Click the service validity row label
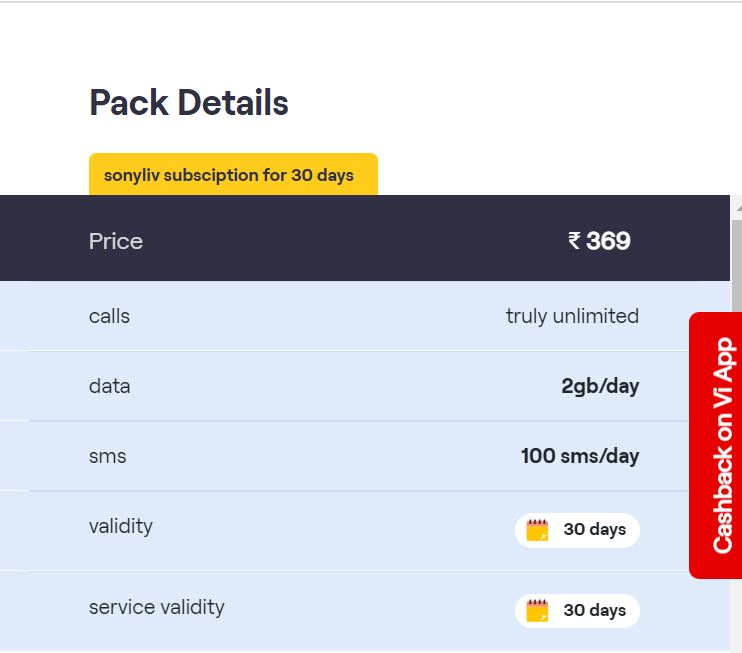Image resolution: width=742 pixels, height=653 pixels. pos(156,607)
